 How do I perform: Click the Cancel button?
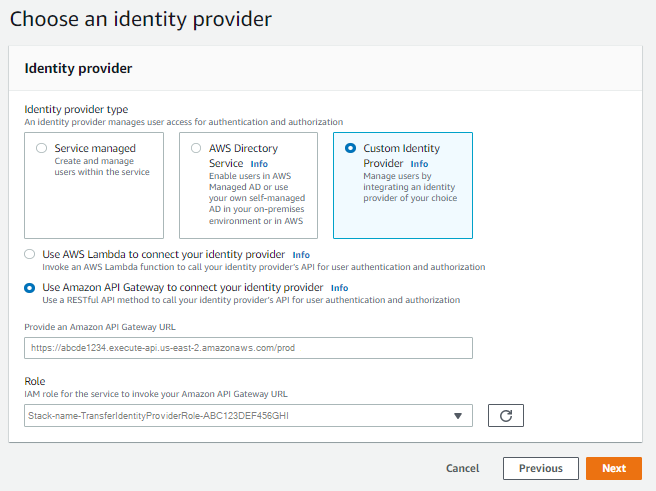pyautogui.click(x=462, y=468)
